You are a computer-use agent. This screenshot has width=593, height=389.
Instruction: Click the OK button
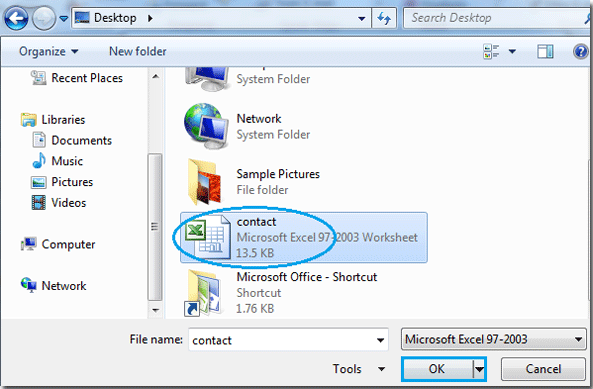pos(437,369)
